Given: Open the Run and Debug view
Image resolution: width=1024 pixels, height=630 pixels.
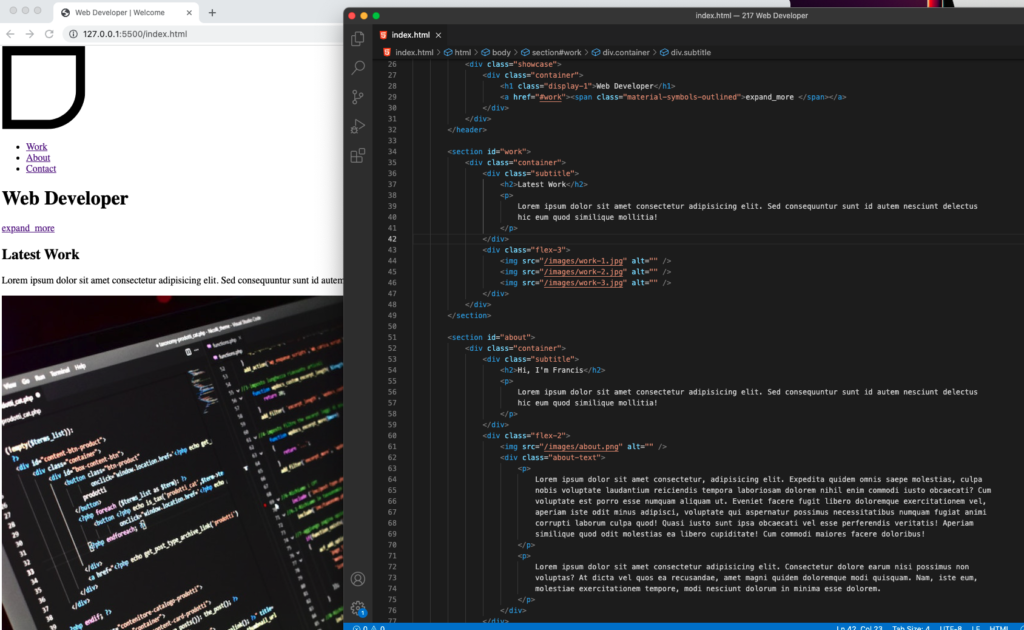Looking at the screenshot, I should pos(358,126).
